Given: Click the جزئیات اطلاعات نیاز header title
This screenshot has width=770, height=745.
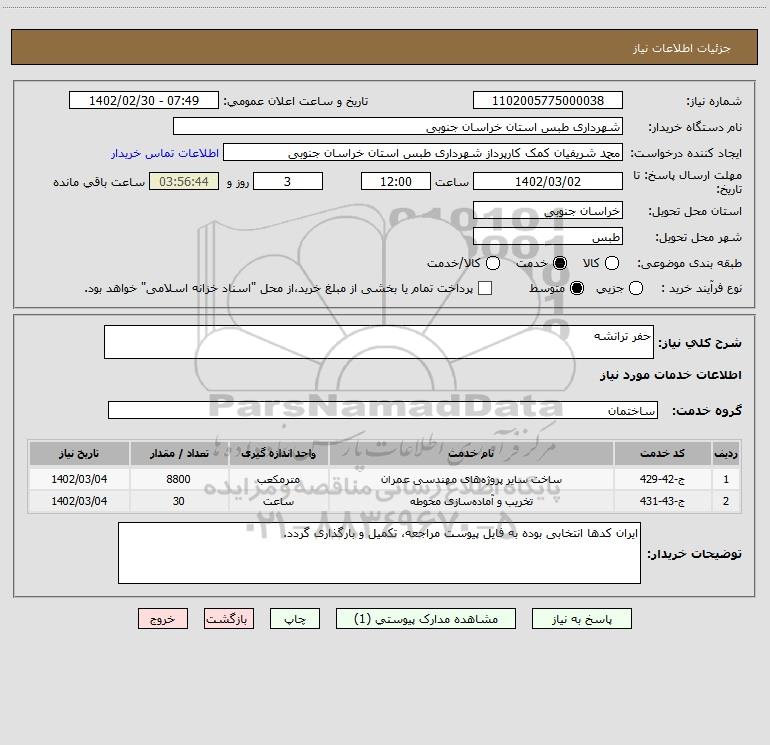Looking at the screenshot, I should (x=682, y=48).
